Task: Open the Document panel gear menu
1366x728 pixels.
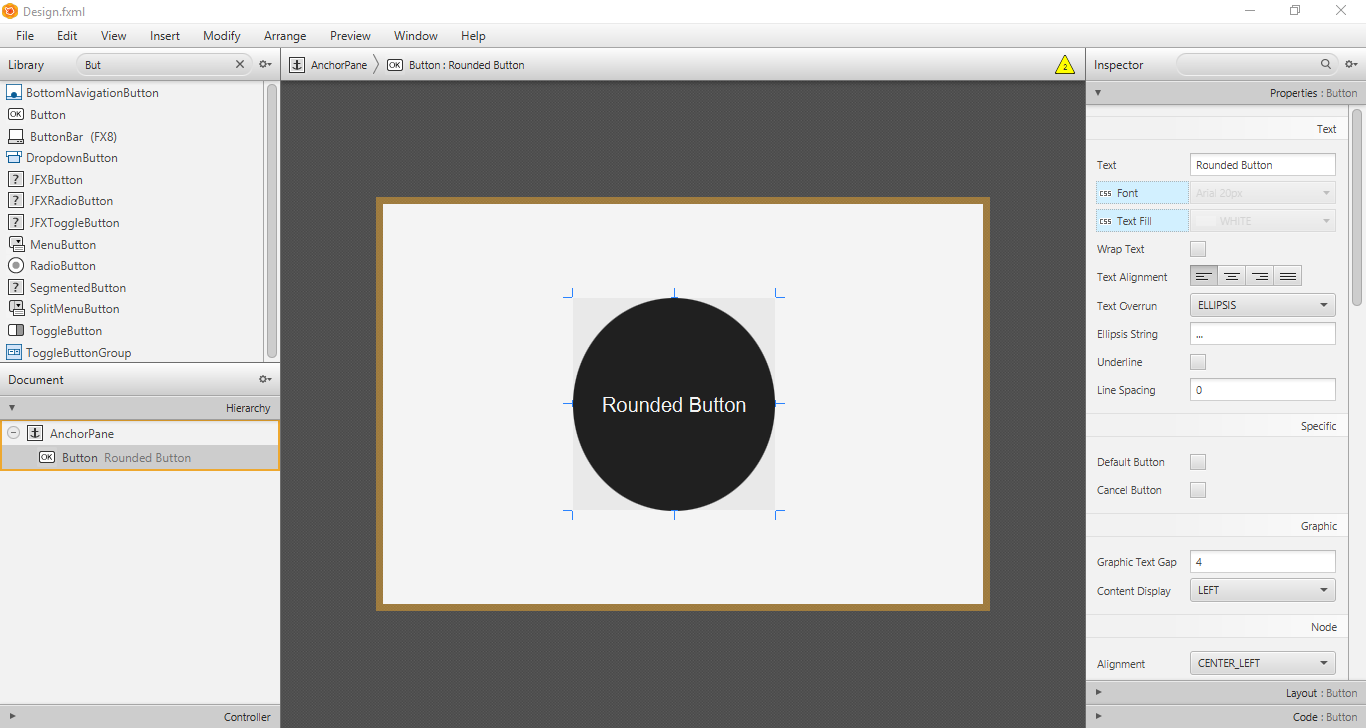Action: [264, 379]
